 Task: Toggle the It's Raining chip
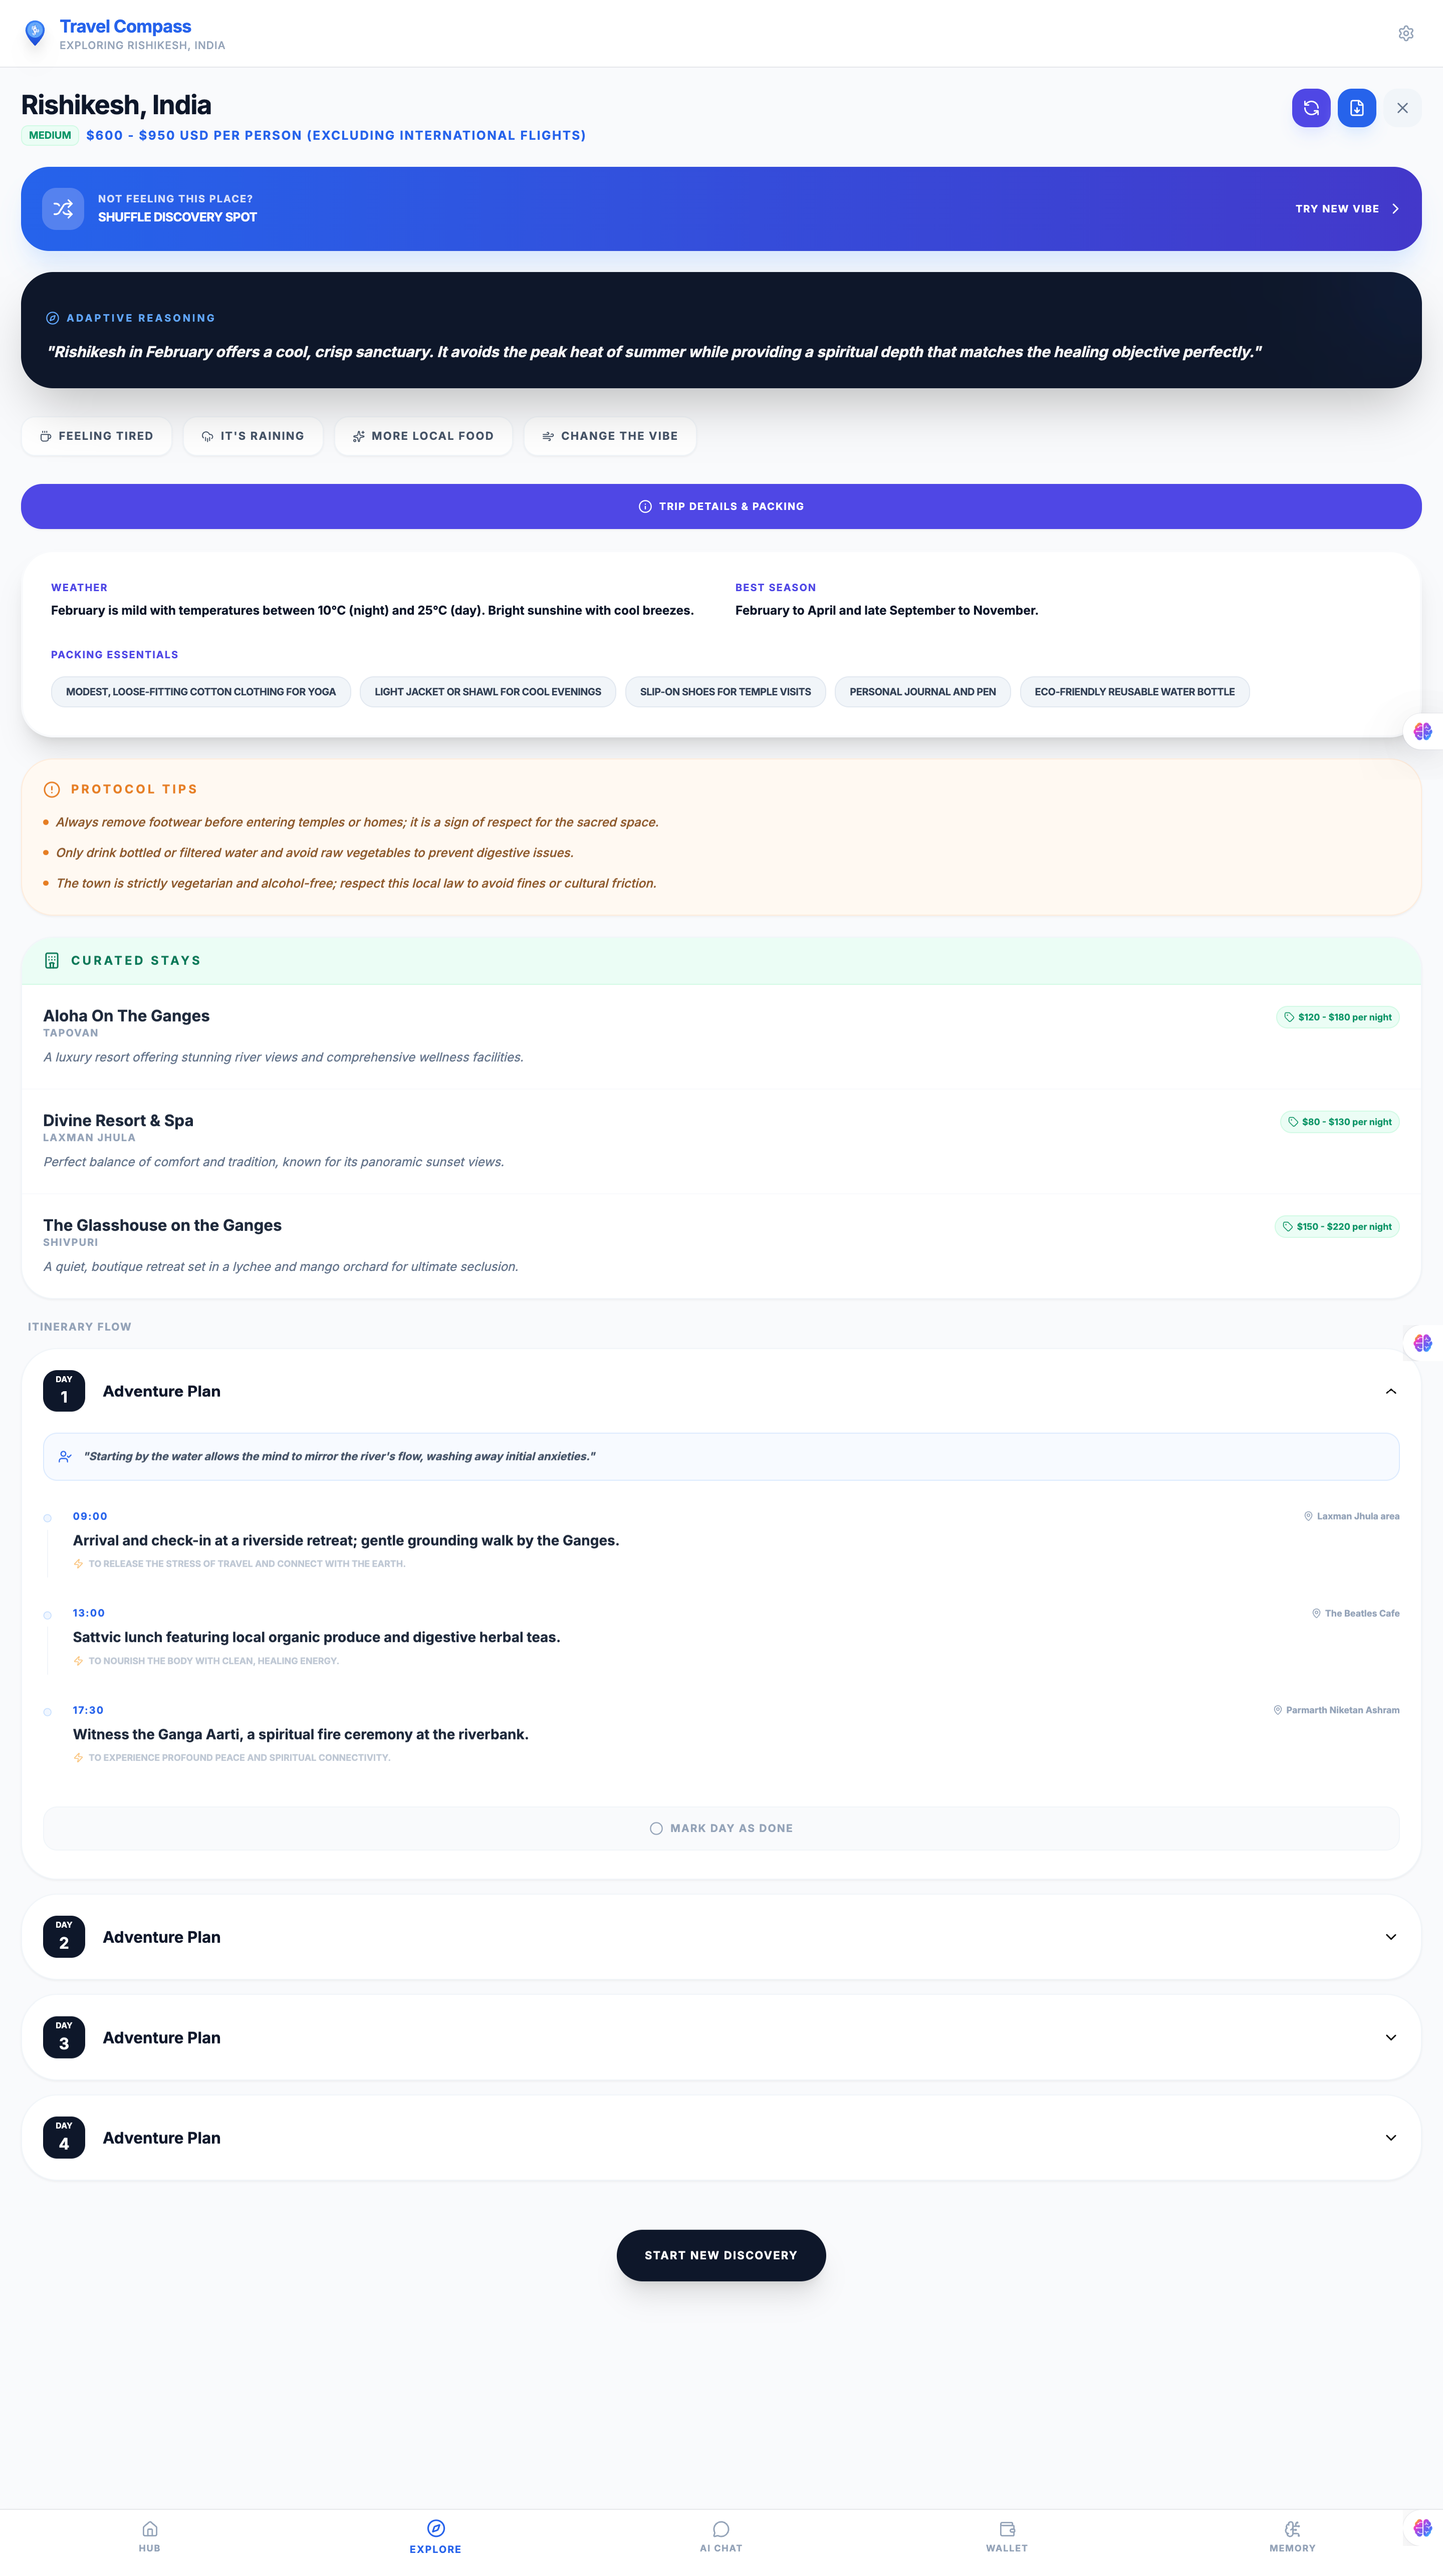point(253,436)
